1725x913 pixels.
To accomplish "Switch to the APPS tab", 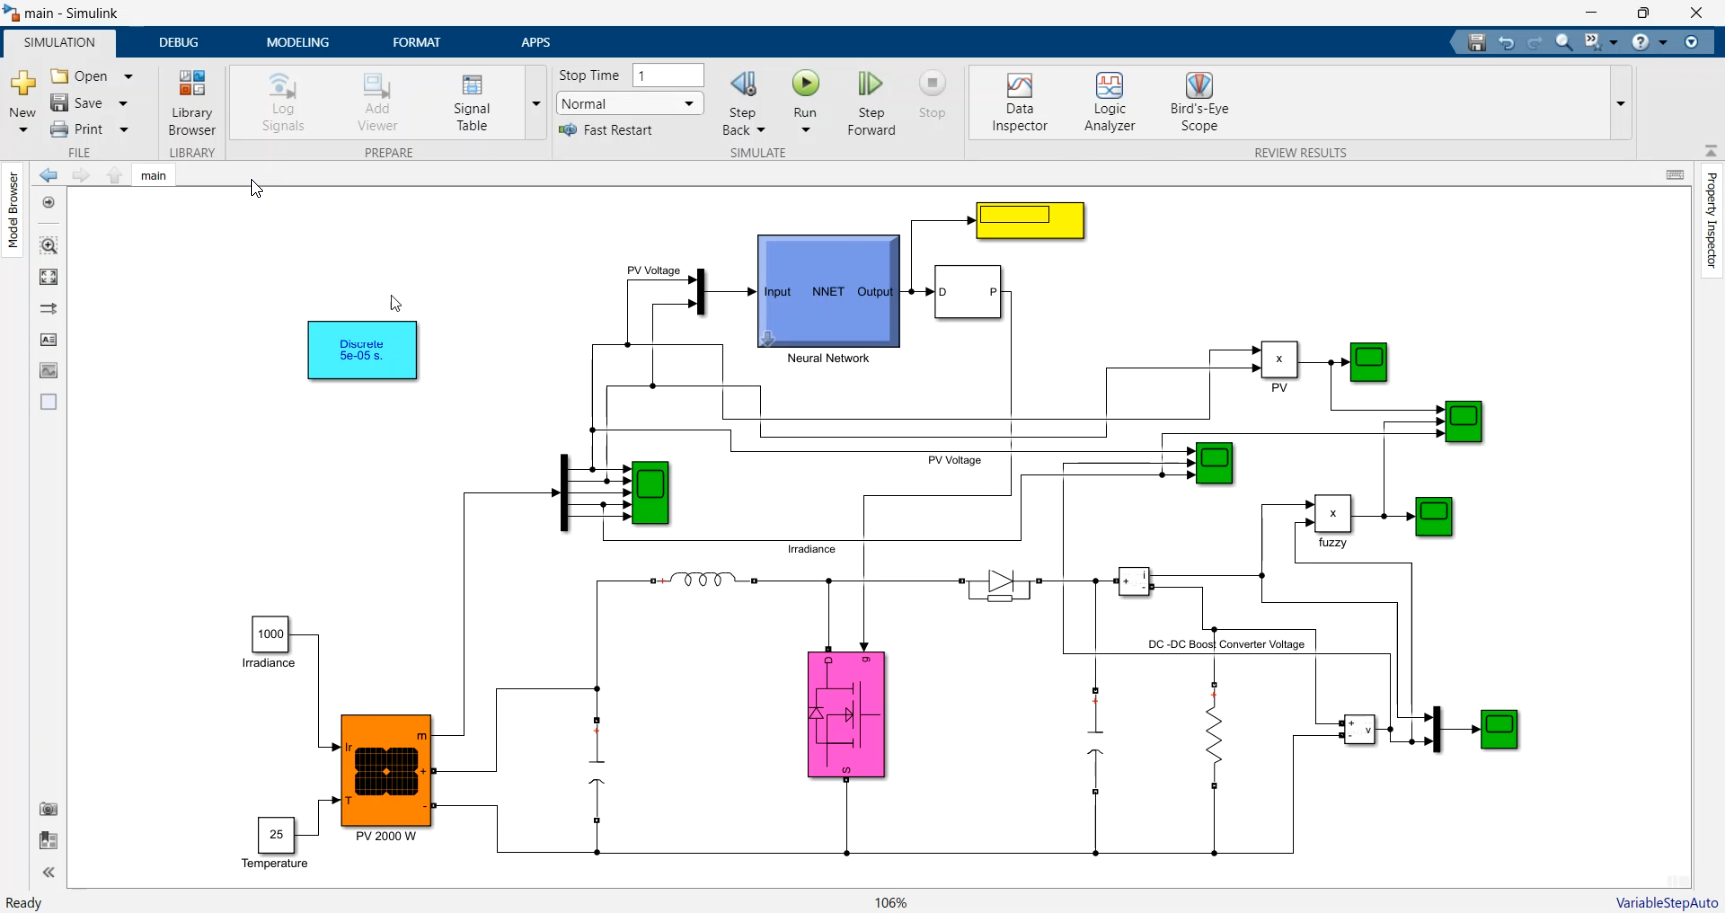I will point(536,42).
